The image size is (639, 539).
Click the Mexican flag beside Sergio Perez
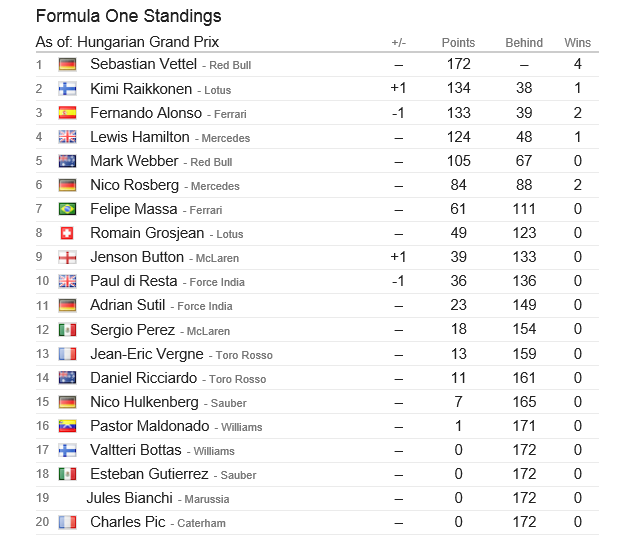coord(68,330)
